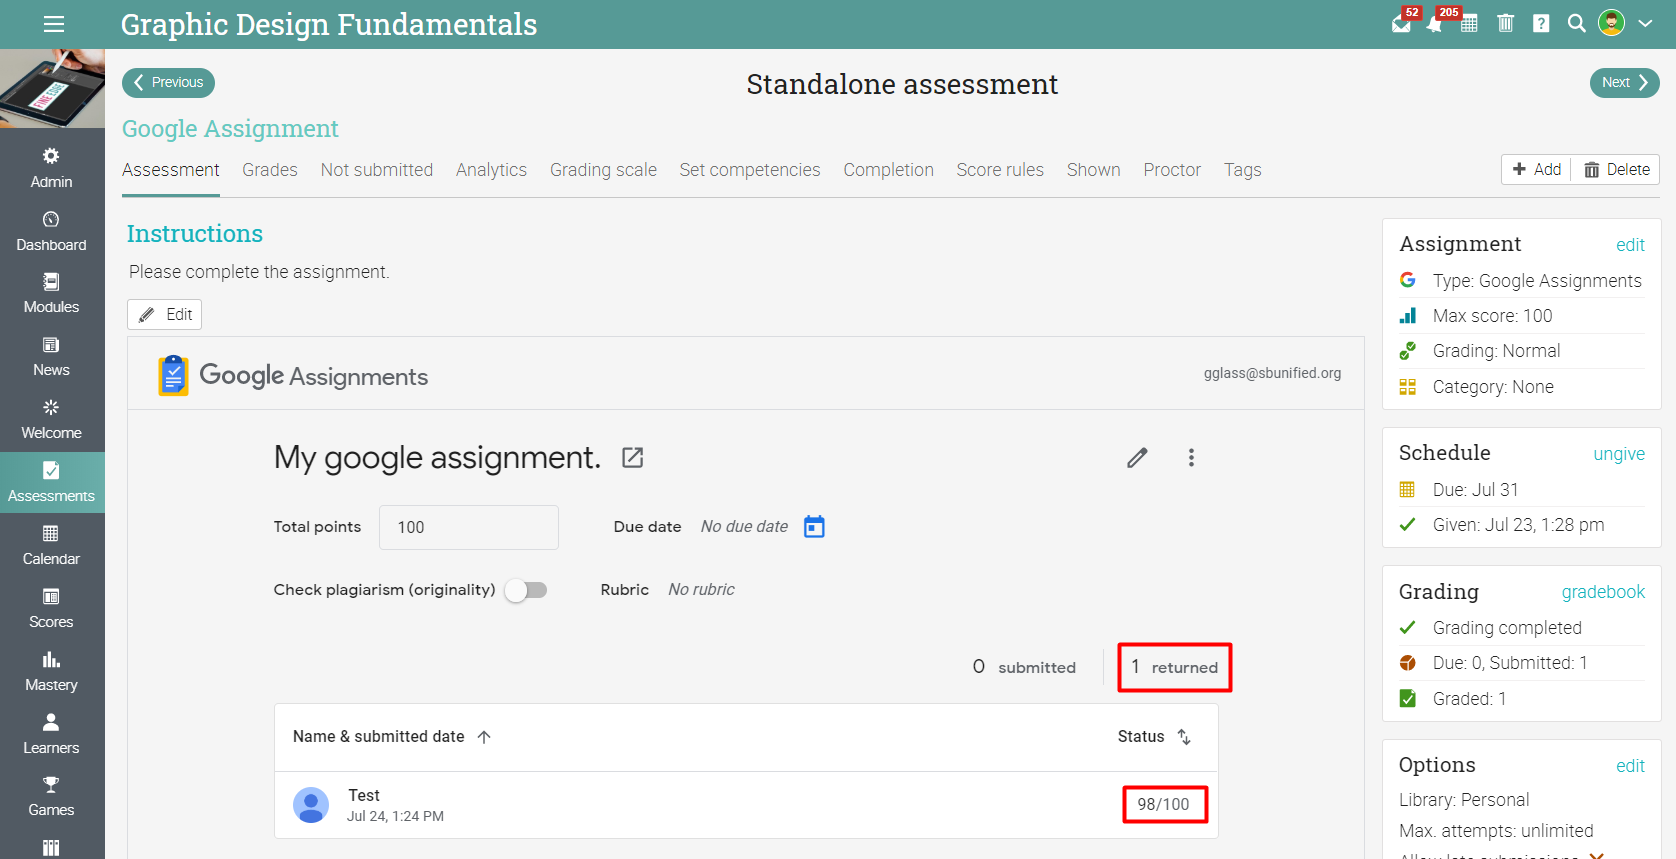Click gglass@sbunified.org account email

[x=1272, y=373]
